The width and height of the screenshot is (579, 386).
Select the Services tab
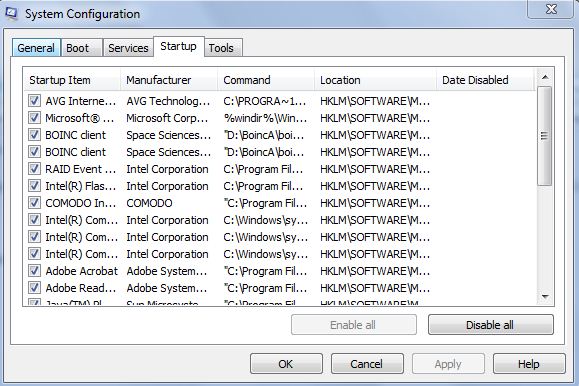pyautogui.click(x=128, y=48)
